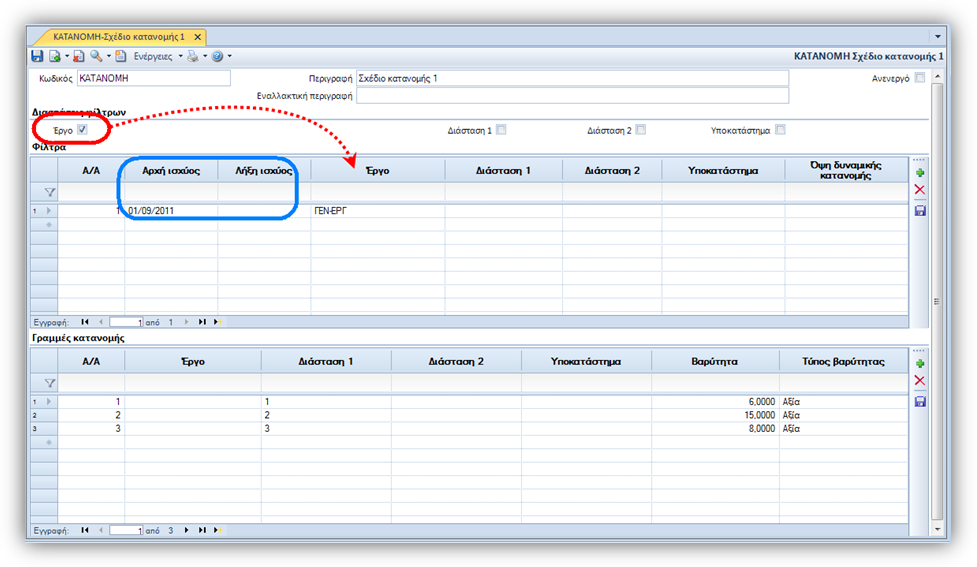The width and height of the screenshot is (977, 567).
Task: Click Όψη δυναμικής κατανομής column header
Action: pos(846,170)
